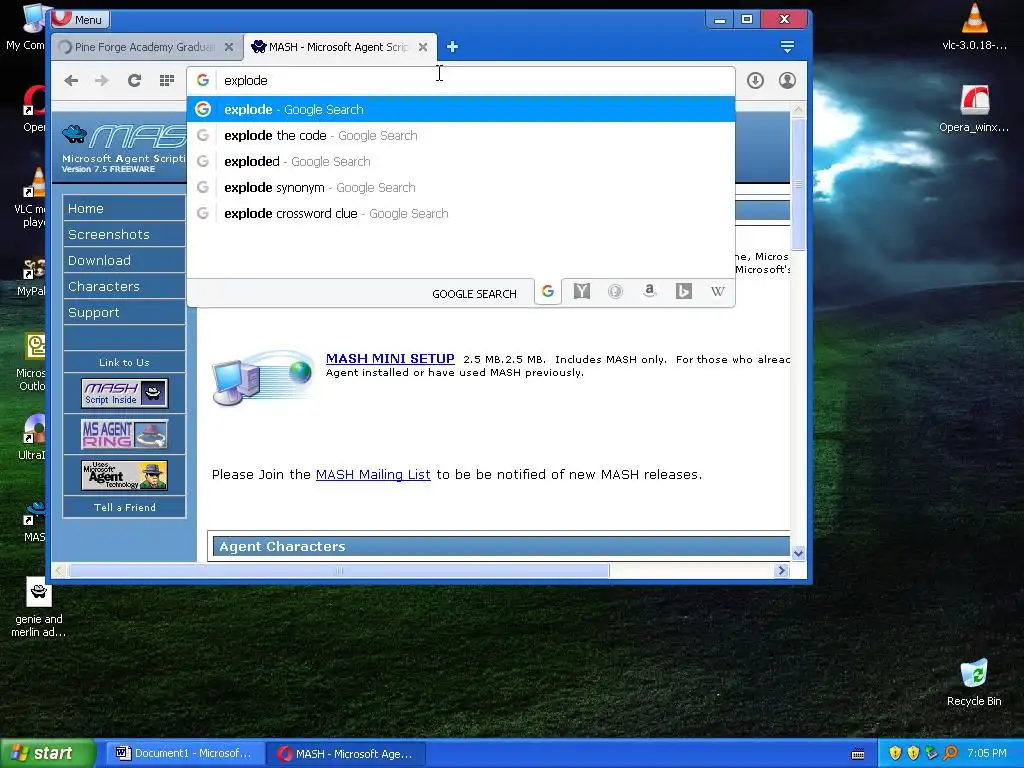Click the Microsoft Agent Technology banner
Viewport: 1024px width, 768px height.
pos(125,475)
